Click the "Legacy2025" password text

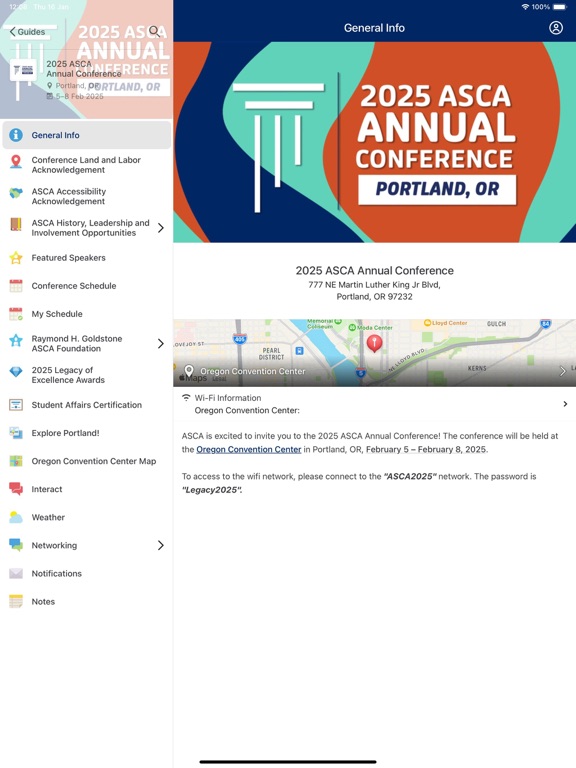(x=212, y=490)
